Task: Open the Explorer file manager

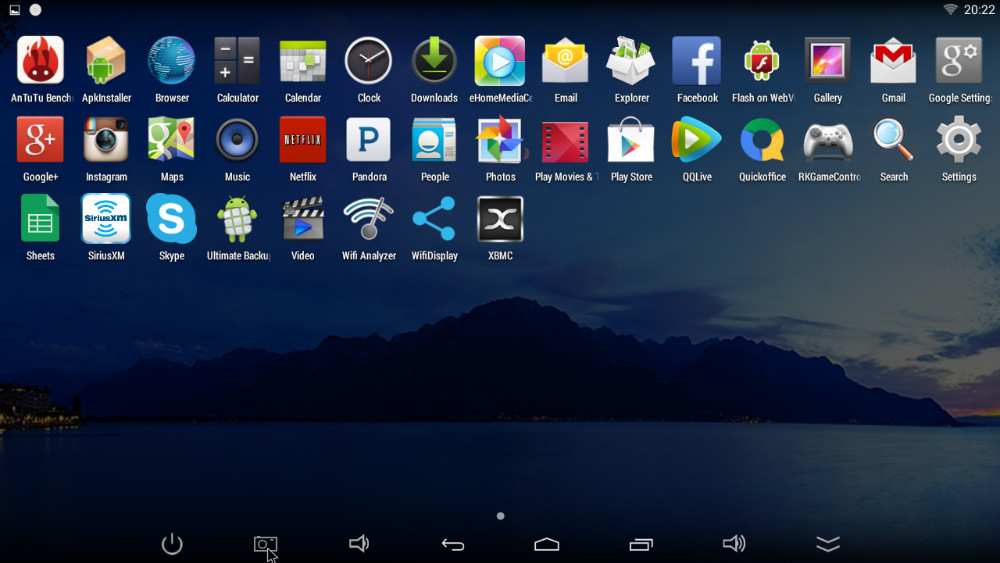Action: click(631, 61)
